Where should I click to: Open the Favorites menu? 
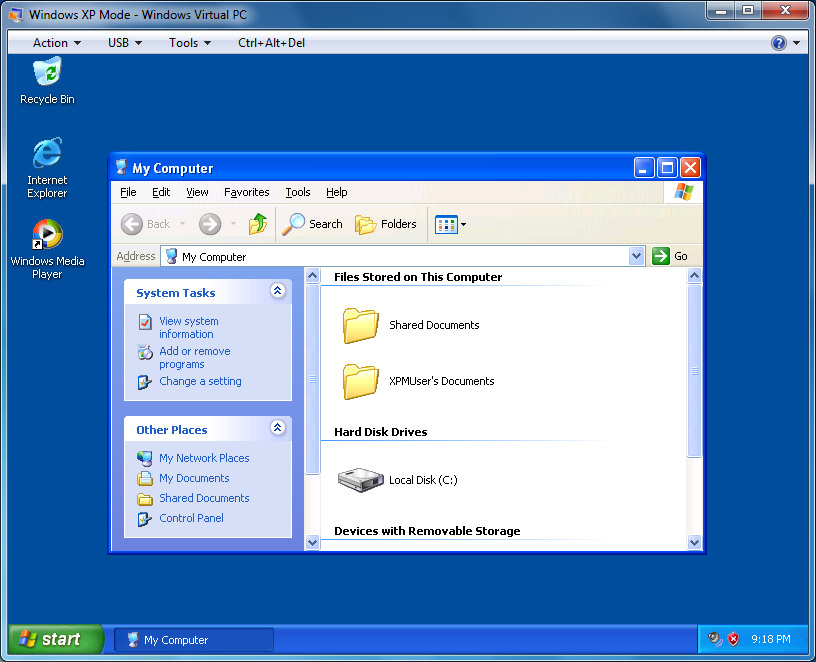click(246, 192)
